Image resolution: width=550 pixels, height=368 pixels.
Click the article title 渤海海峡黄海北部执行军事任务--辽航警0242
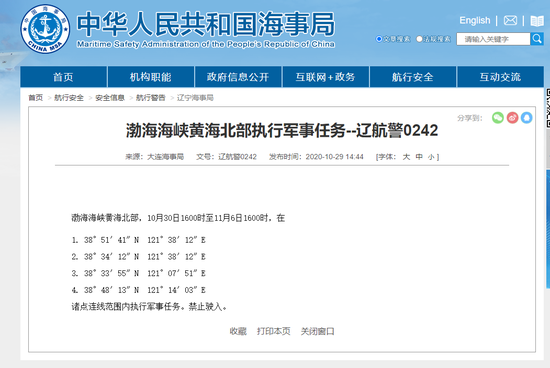click(x=282, y=131)
